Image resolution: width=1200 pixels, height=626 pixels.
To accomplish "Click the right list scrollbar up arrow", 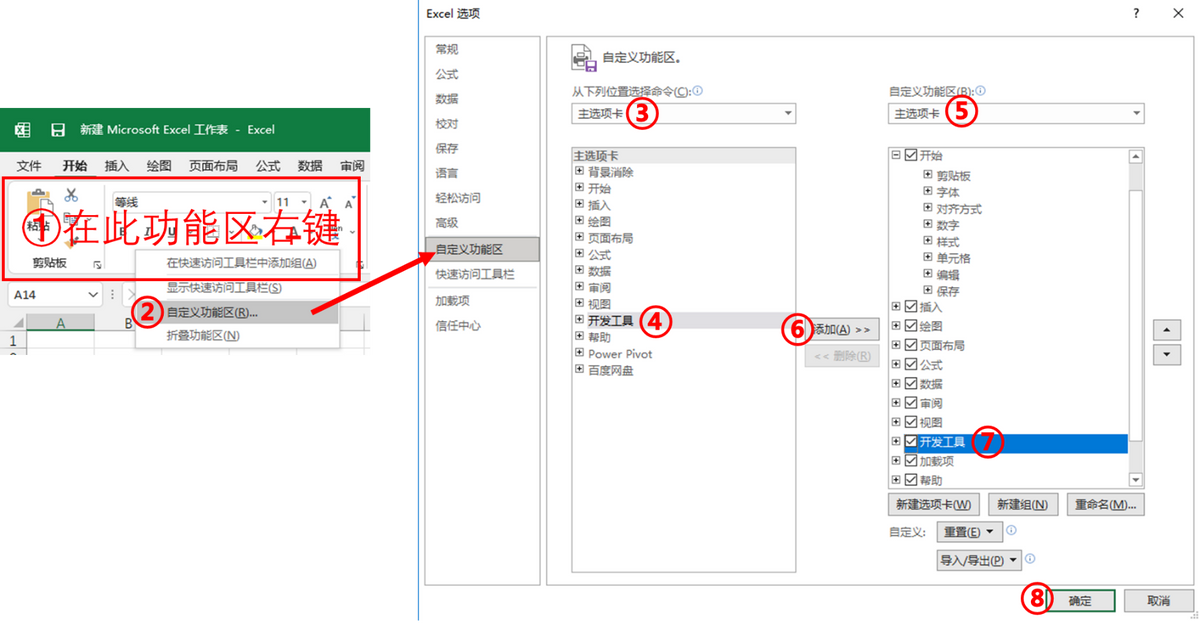I will point(1135,157).
